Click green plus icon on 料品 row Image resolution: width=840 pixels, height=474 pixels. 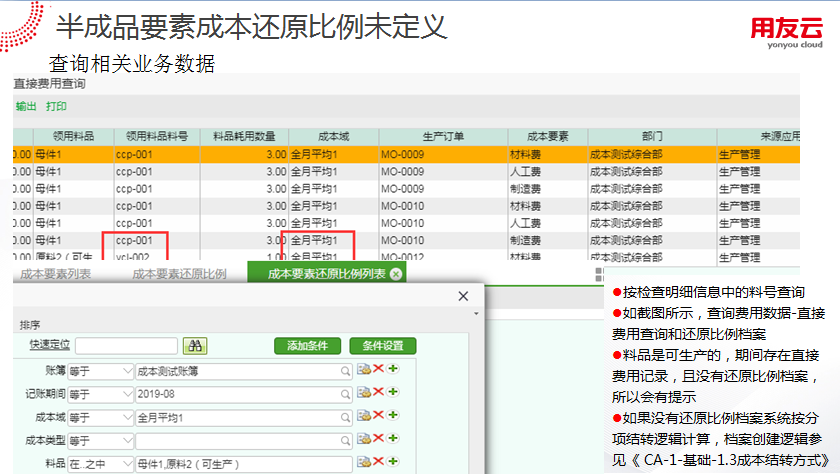(x=392, y=463)
